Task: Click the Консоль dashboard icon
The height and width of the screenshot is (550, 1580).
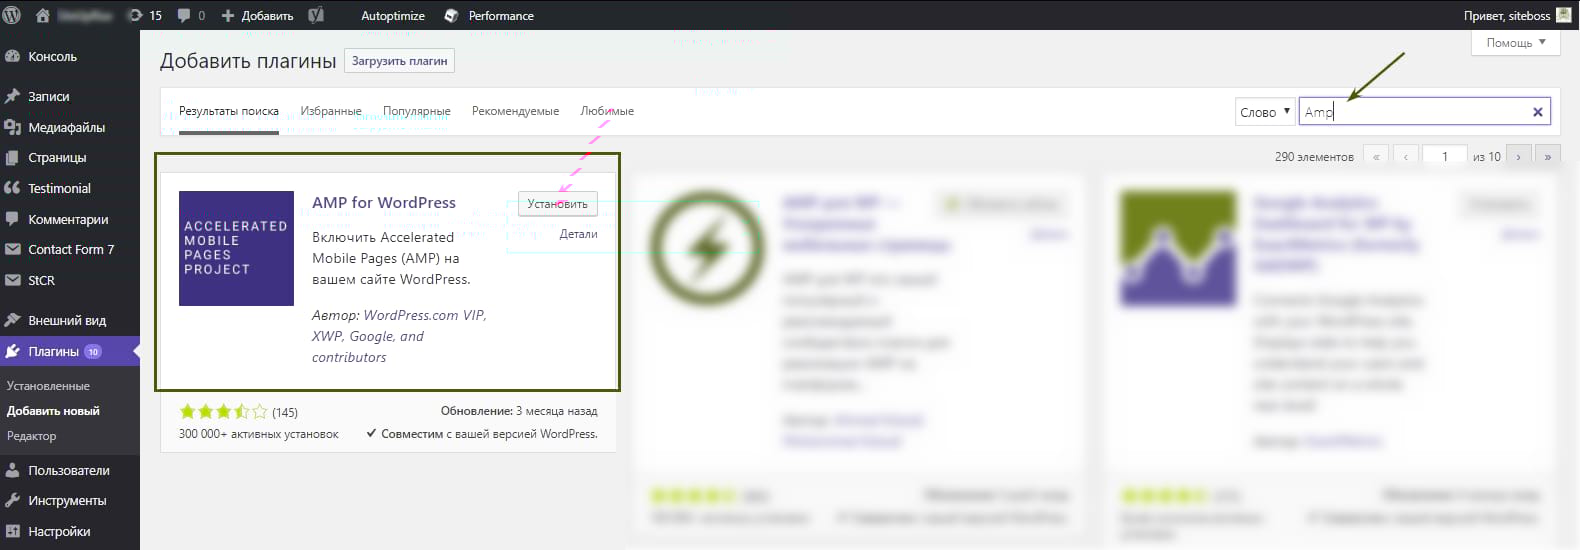Action: point(12,57)
